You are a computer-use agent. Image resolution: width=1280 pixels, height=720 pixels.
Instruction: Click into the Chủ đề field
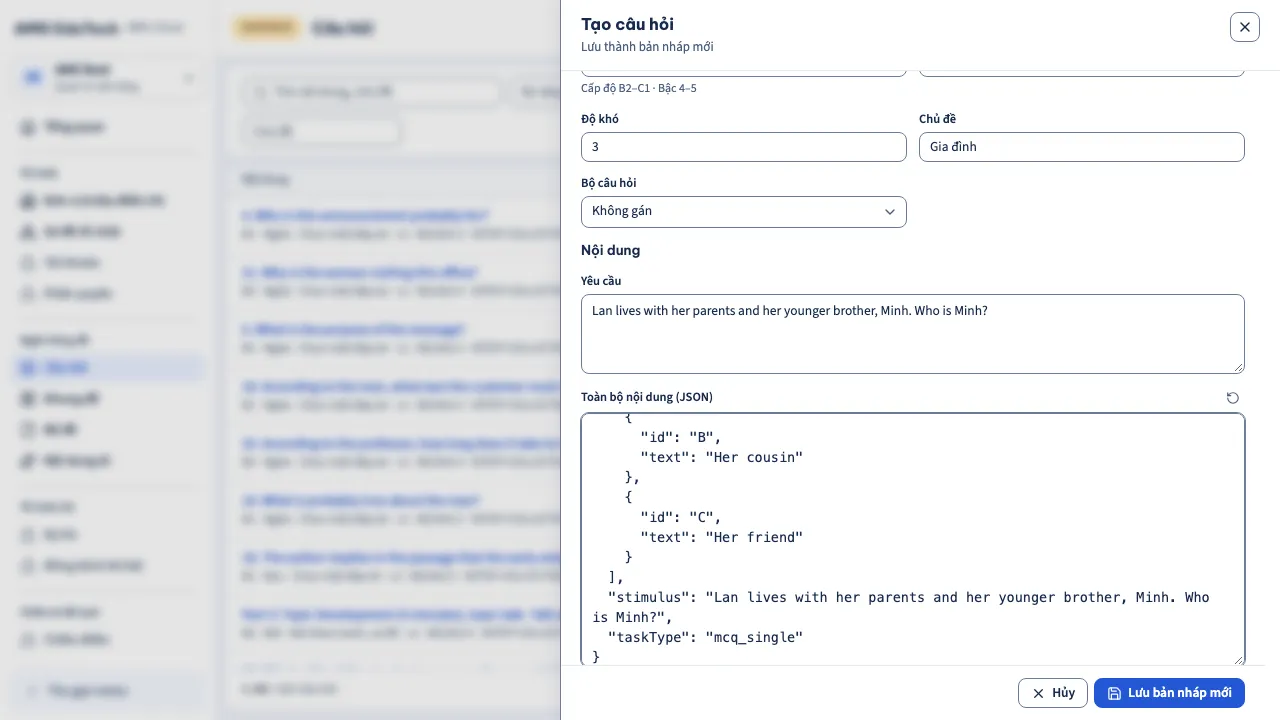pos(1082,147)
